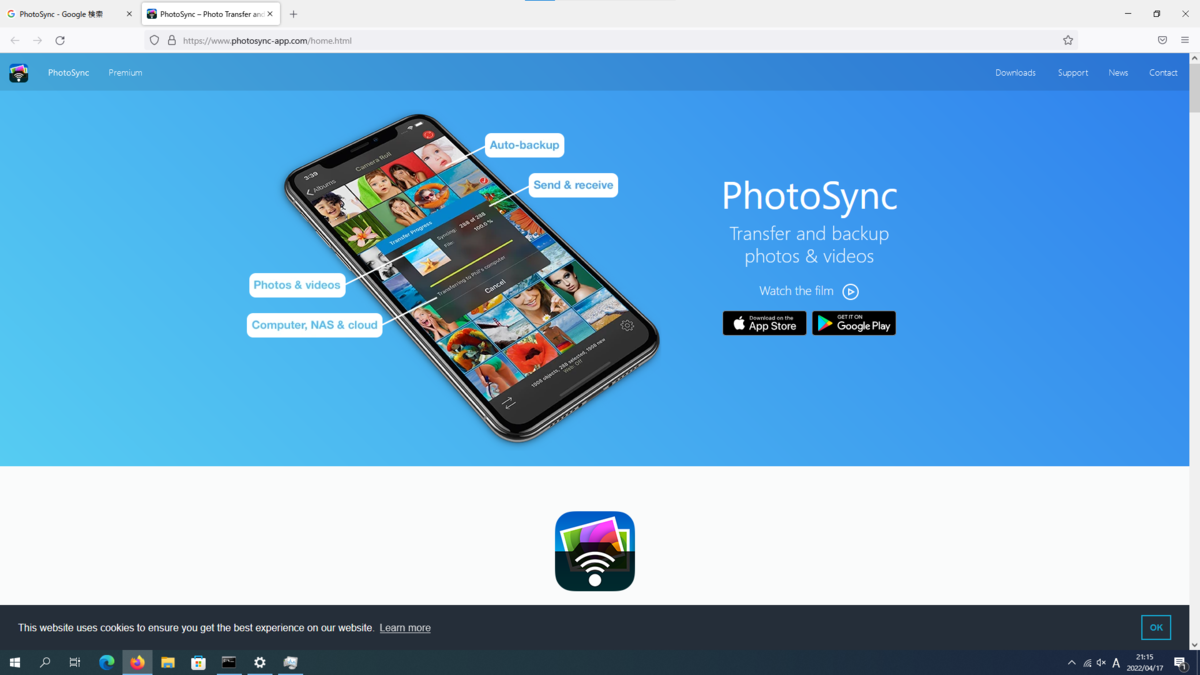The image size is (1200, 675).
Task: Click the Send & receive callout label
Action: [573, 185]
